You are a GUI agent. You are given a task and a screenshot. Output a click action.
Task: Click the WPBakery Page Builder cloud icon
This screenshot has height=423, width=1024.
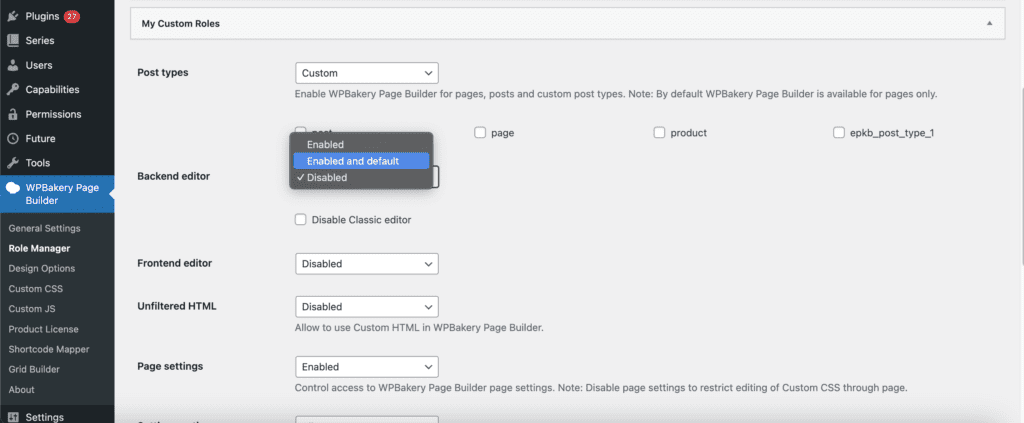[x=12, y=187]
